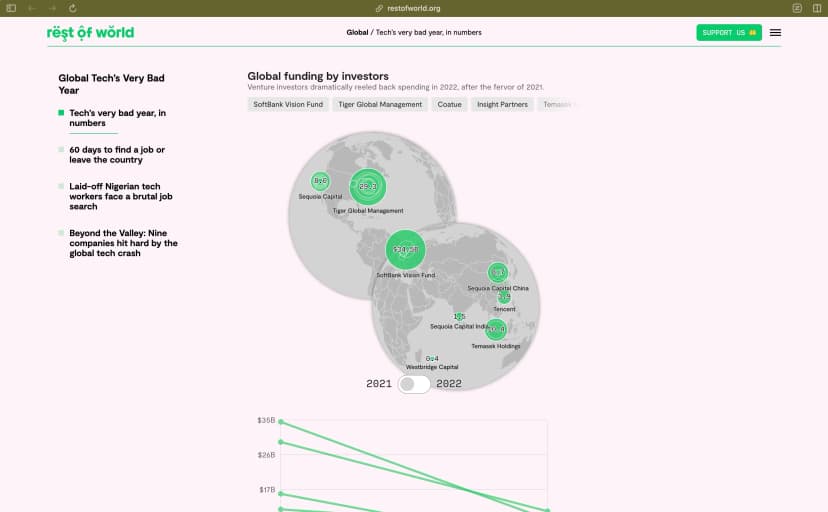Open the split view tab icon
828x512 pixels.
click(817, 8)
